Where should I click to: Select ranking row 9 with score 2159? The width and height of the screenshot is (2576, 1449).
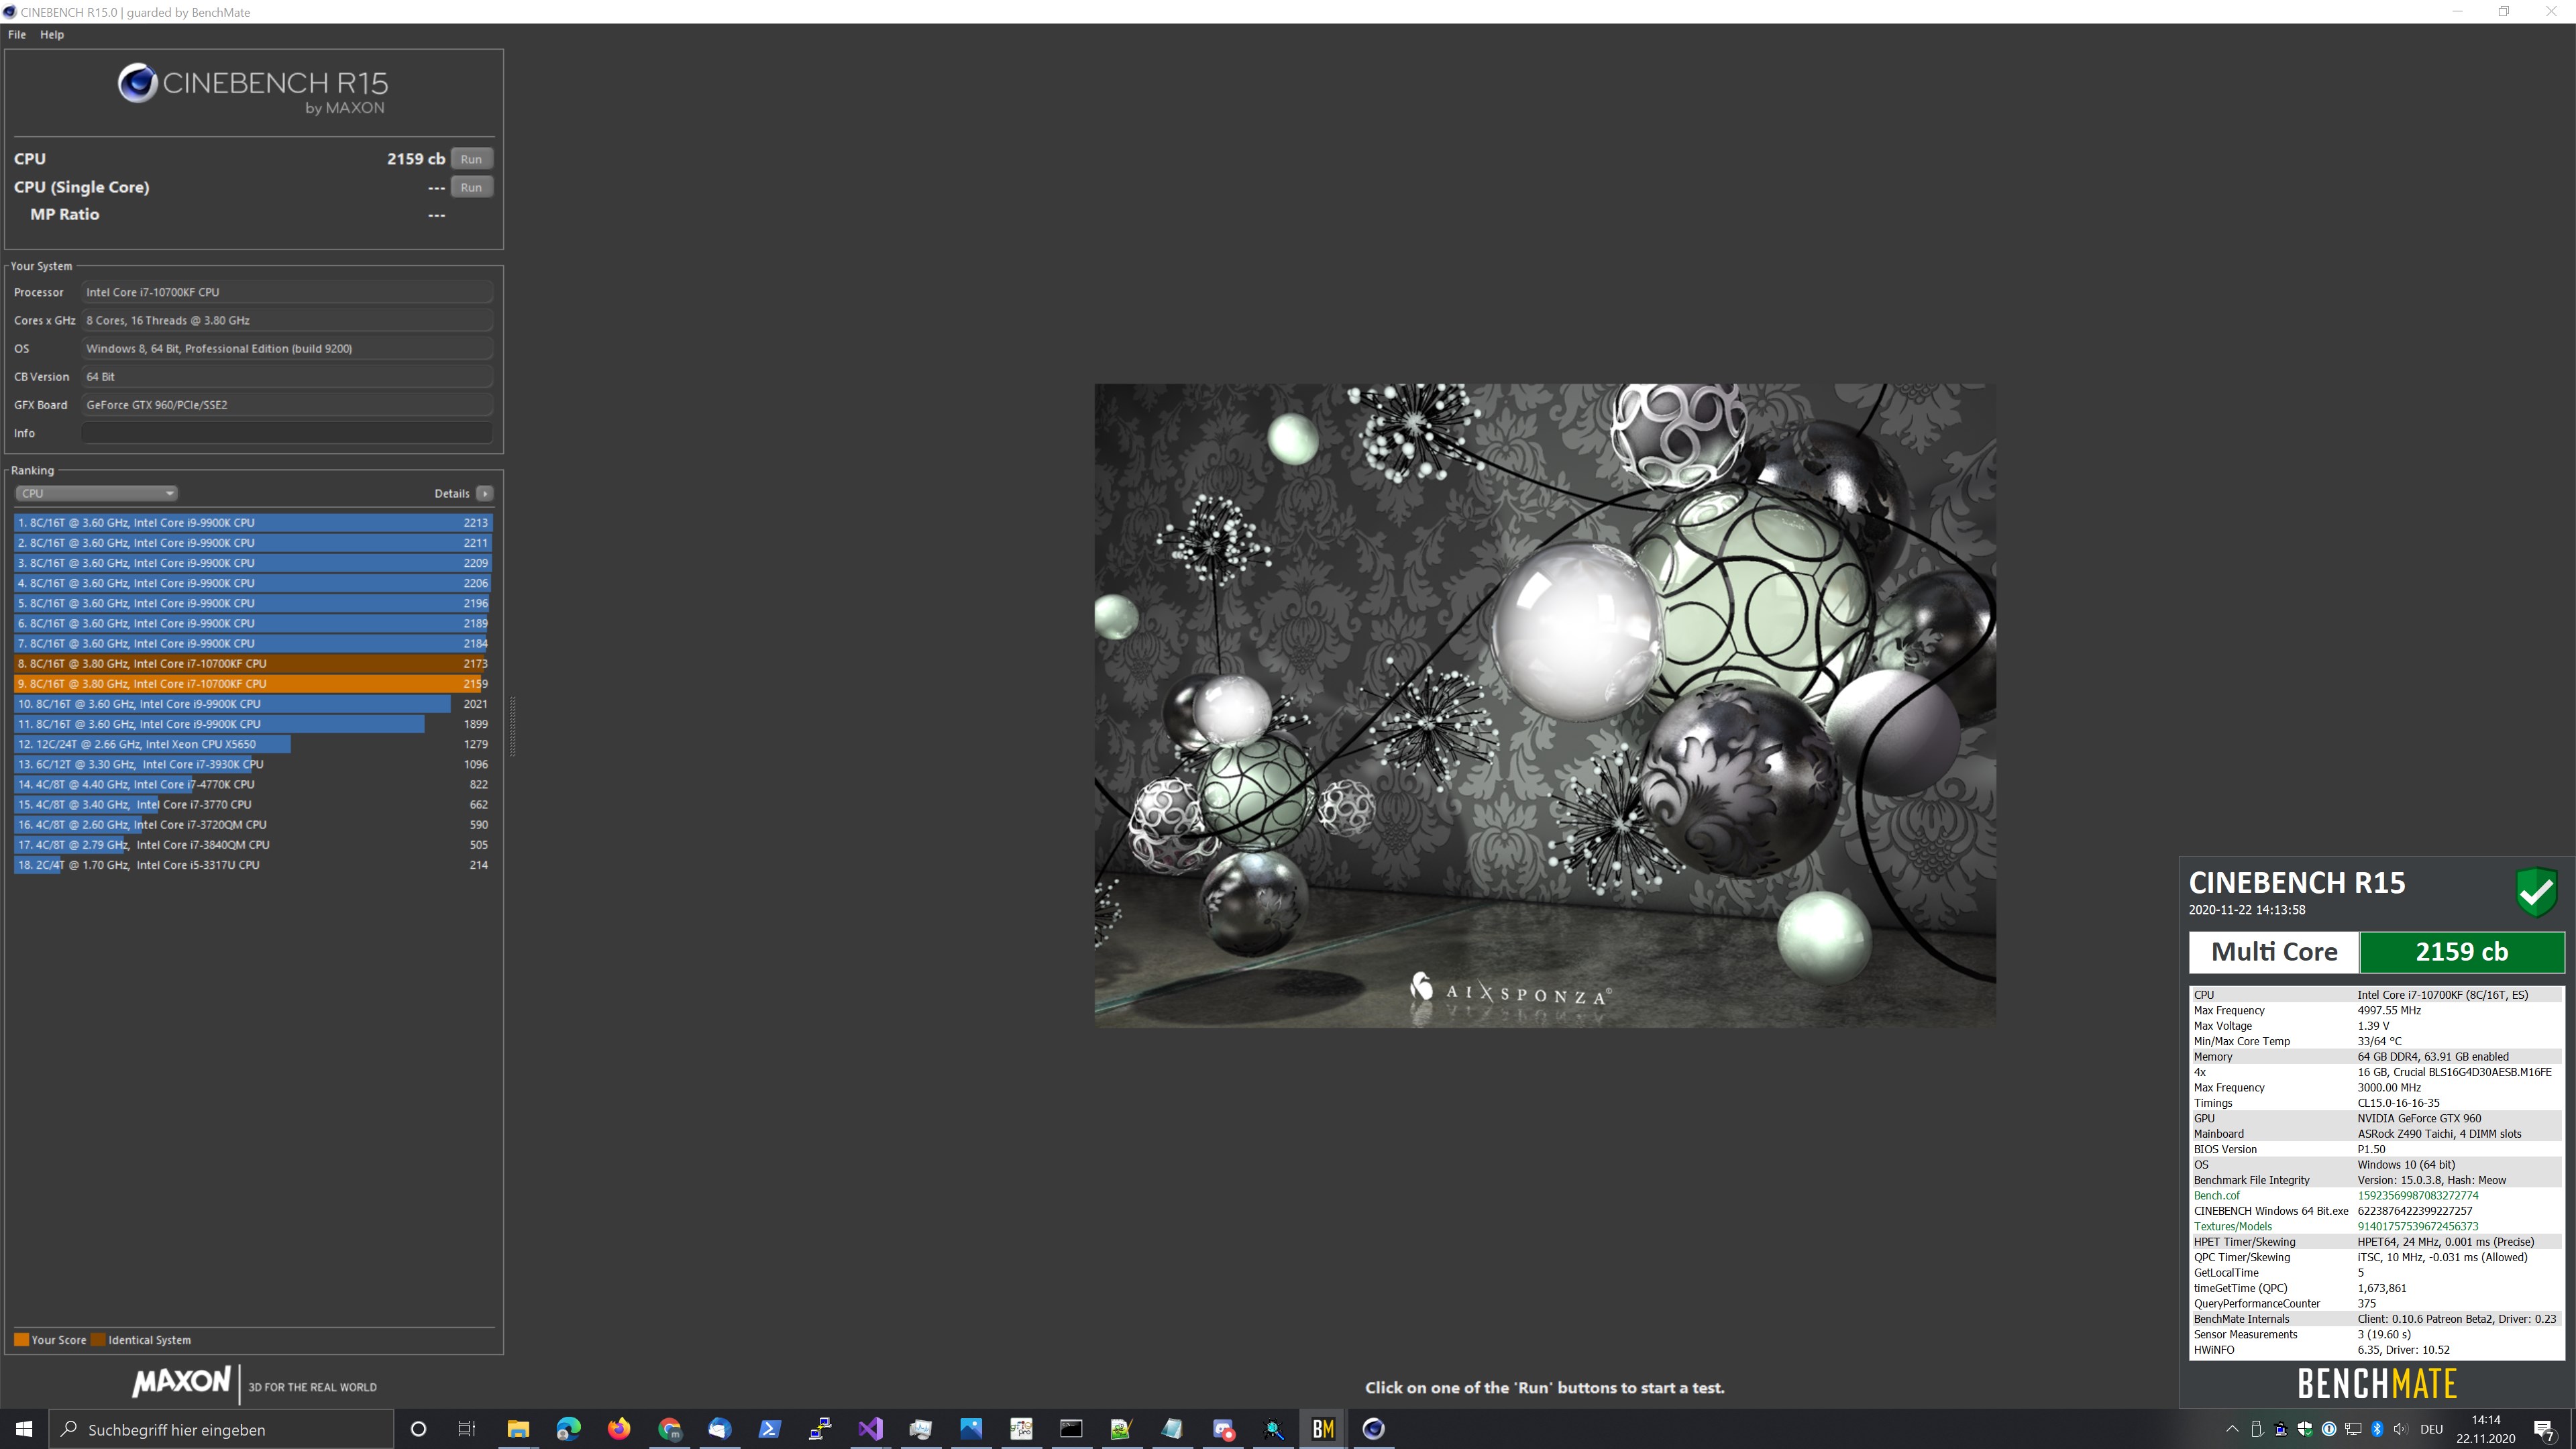click(x=253, y=683)
